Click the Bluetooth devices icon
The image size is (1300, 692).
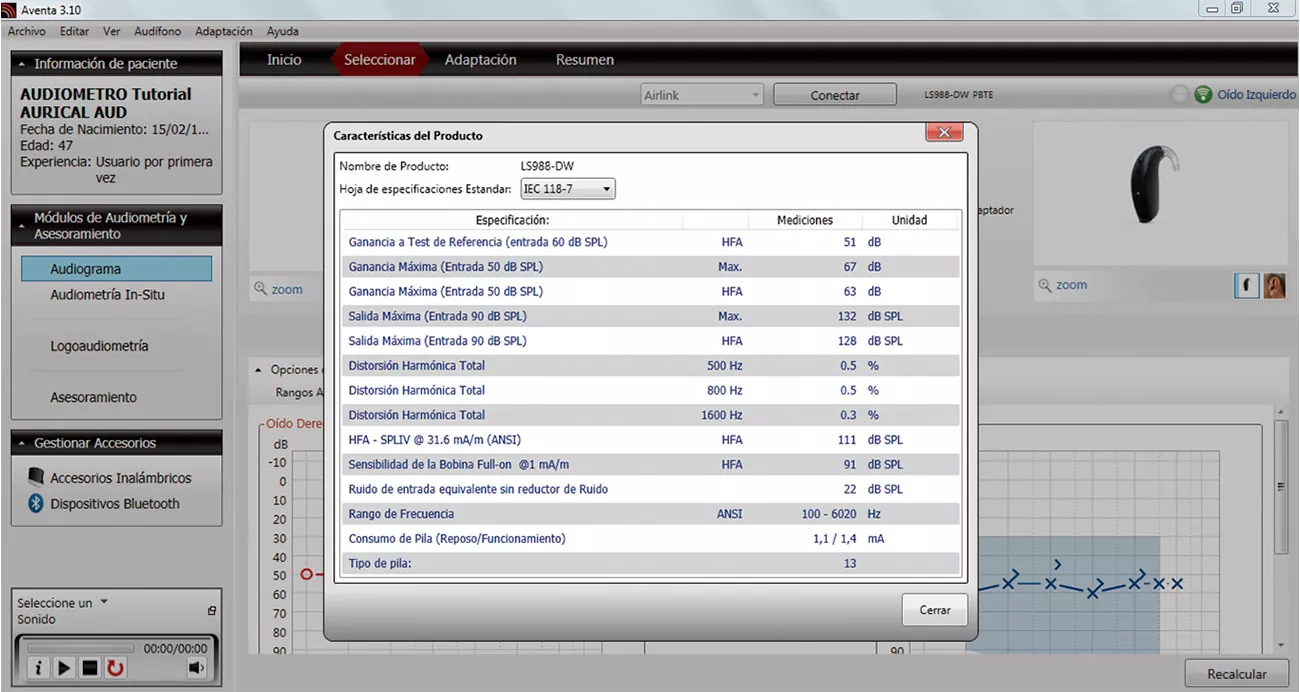click(36, 504)
